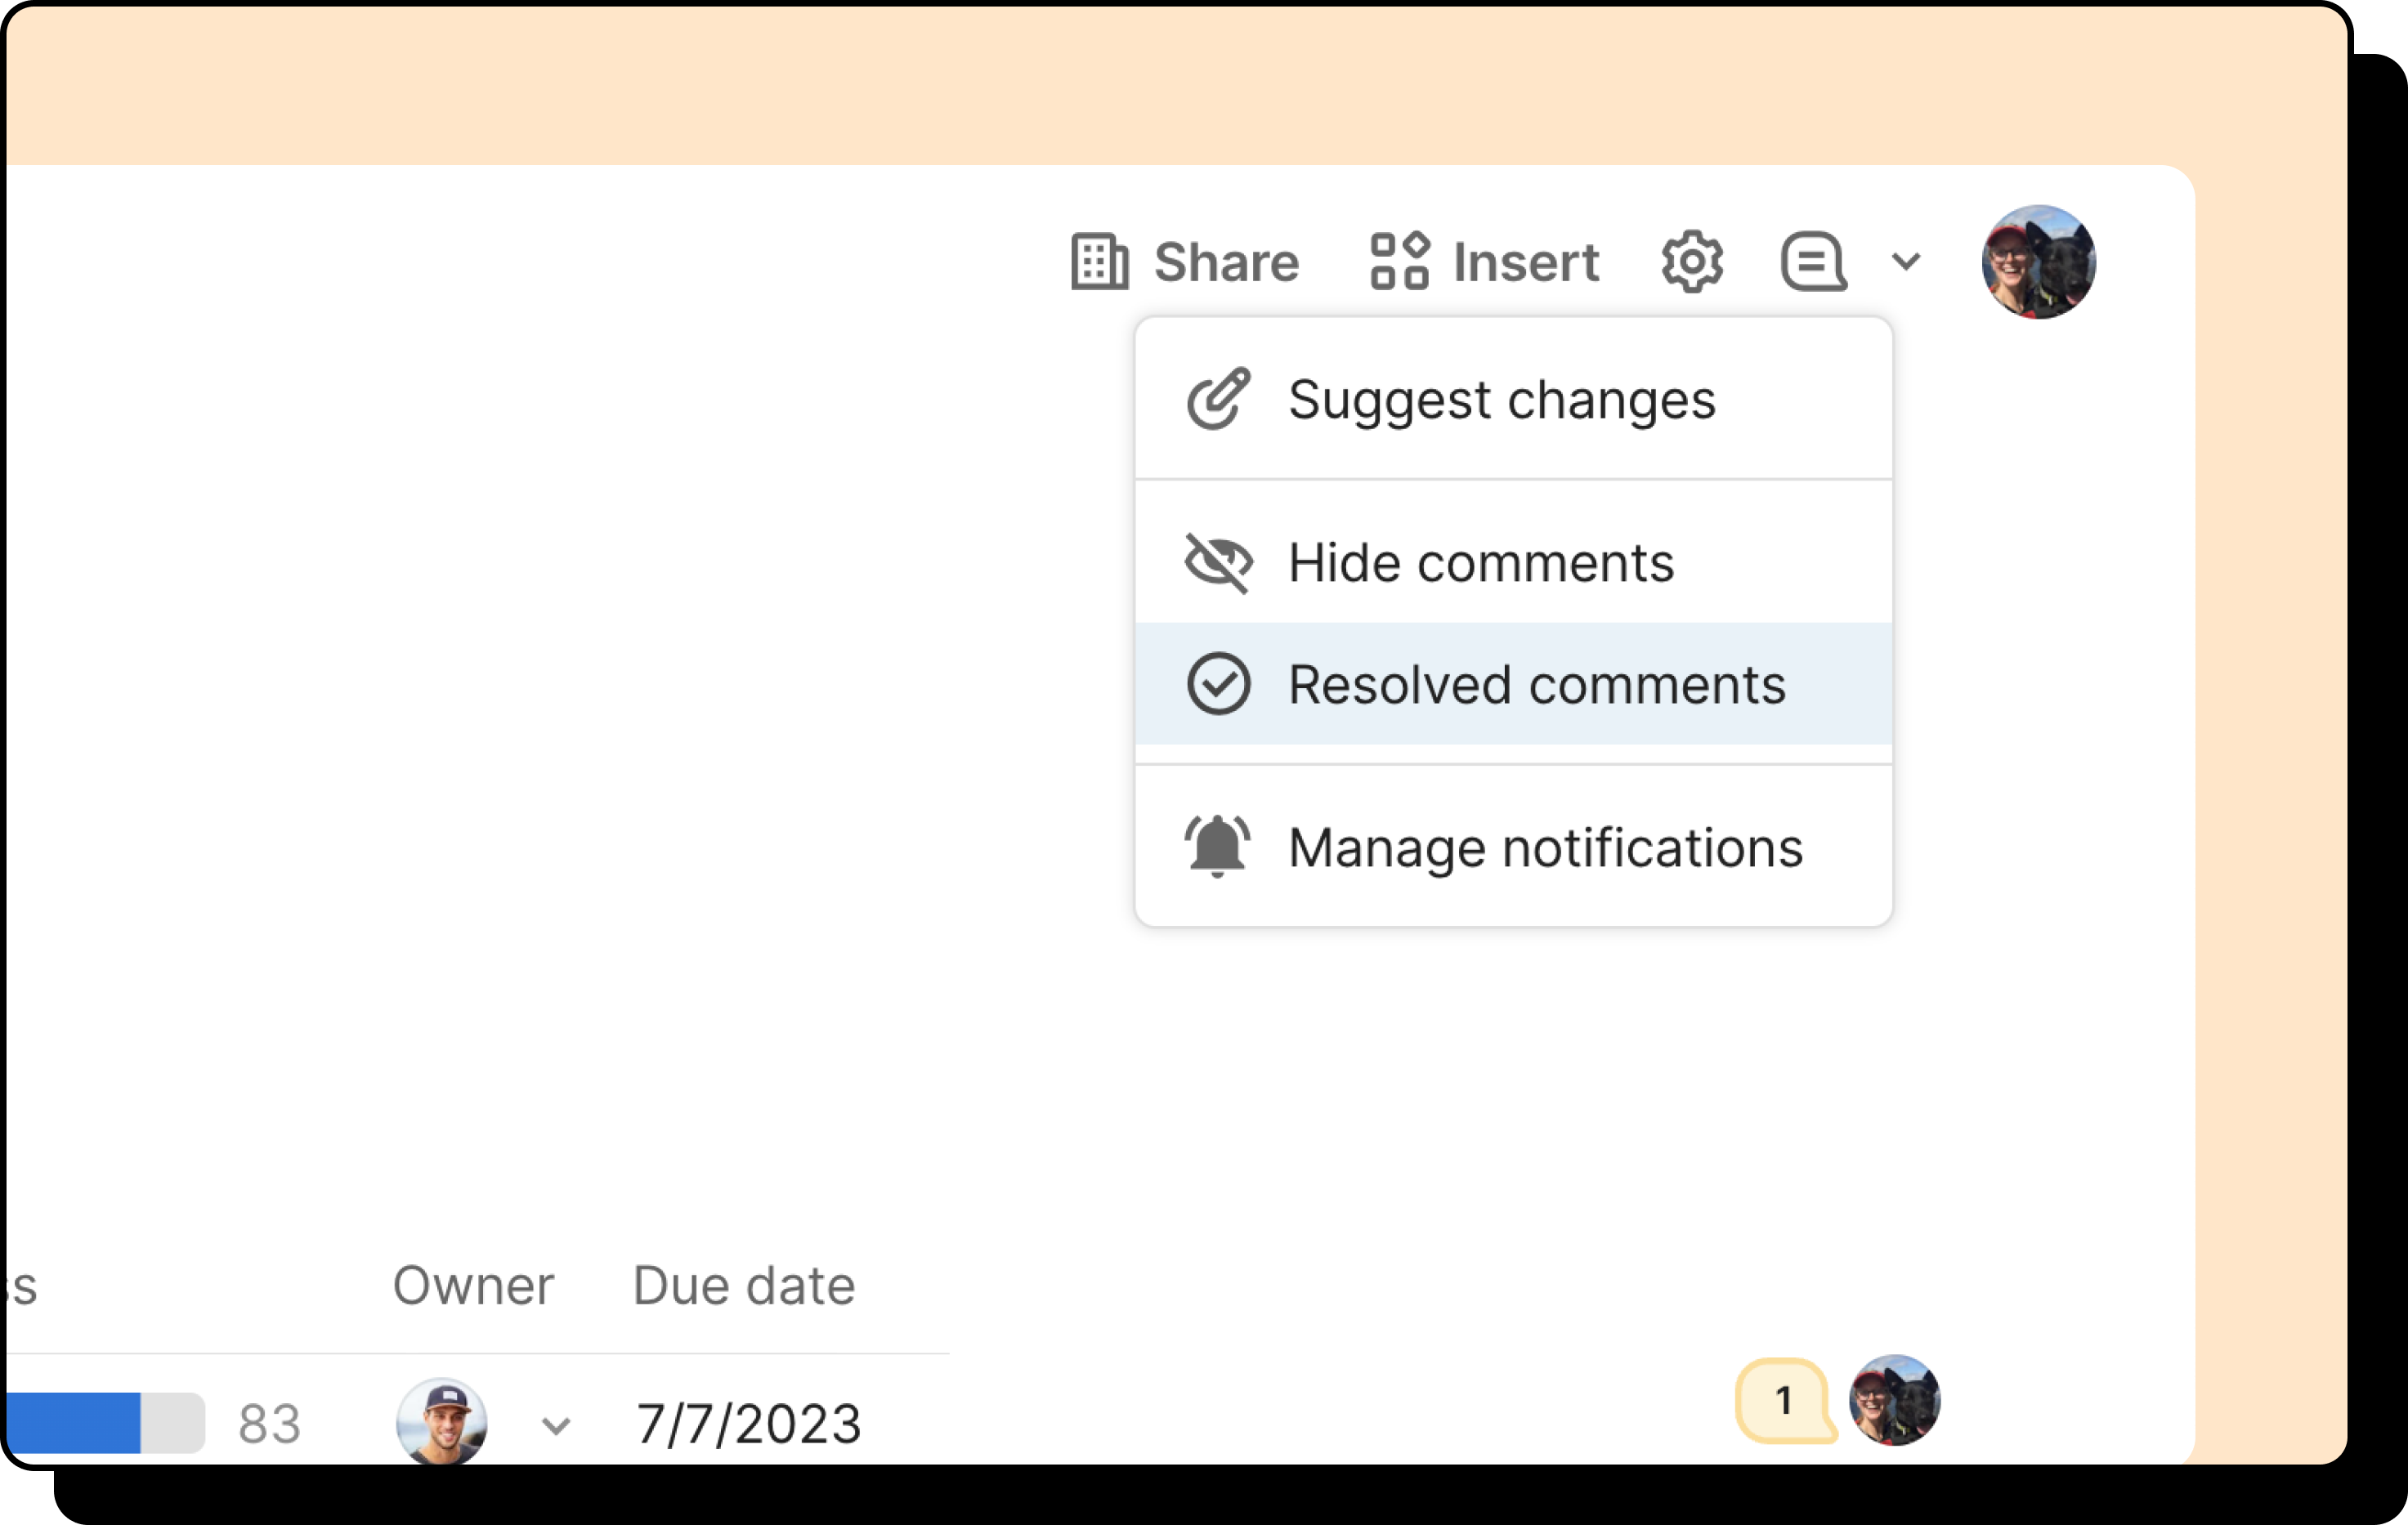Click the Insert button label
Screen dimensions: 2408x1525
click(x=1526, y=263)
